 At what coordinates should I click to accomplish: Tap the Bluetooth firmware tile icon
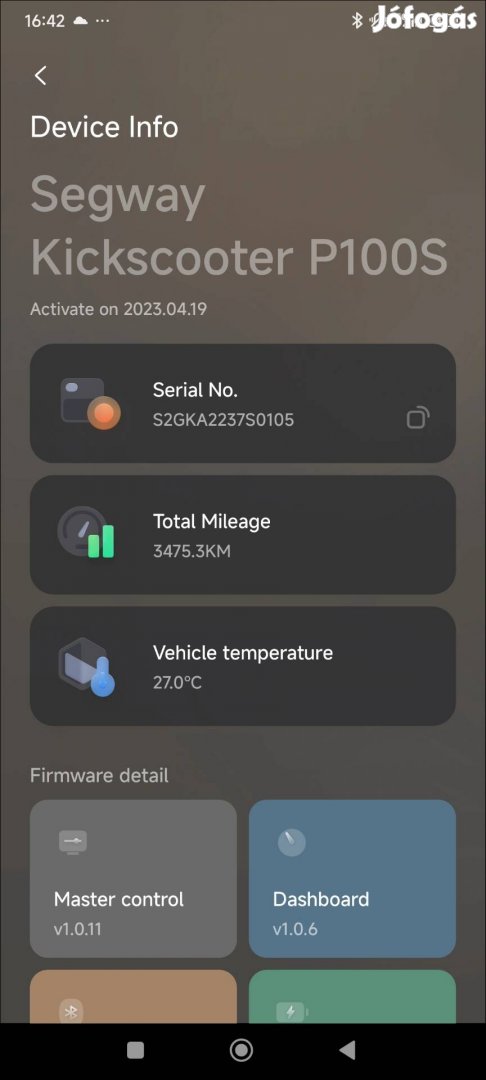pos(70,1011)
